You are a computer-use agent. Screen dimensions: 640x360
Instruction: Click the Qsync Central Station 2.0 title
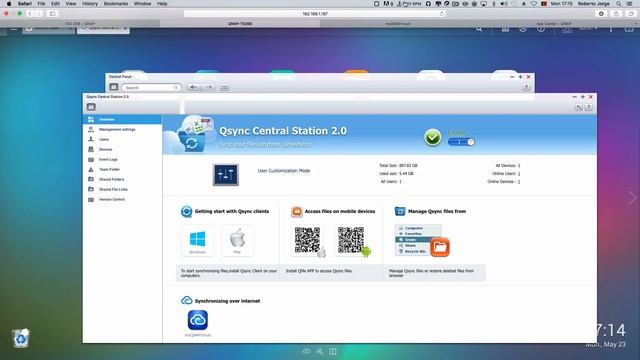[283, 131]
